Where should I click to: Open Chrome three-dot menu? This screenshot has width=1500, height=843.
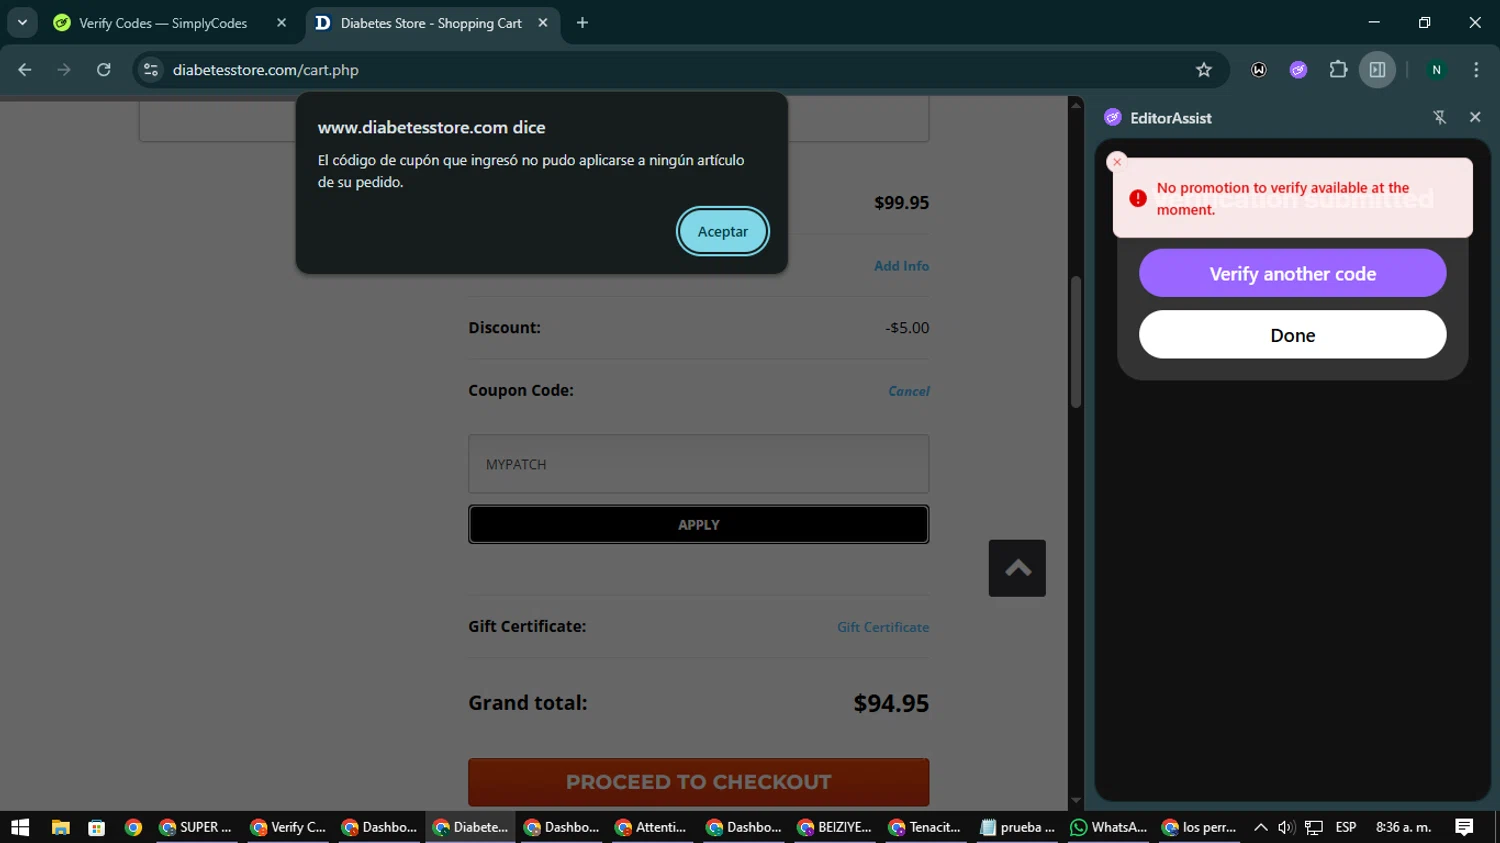tap(1476, 70)
